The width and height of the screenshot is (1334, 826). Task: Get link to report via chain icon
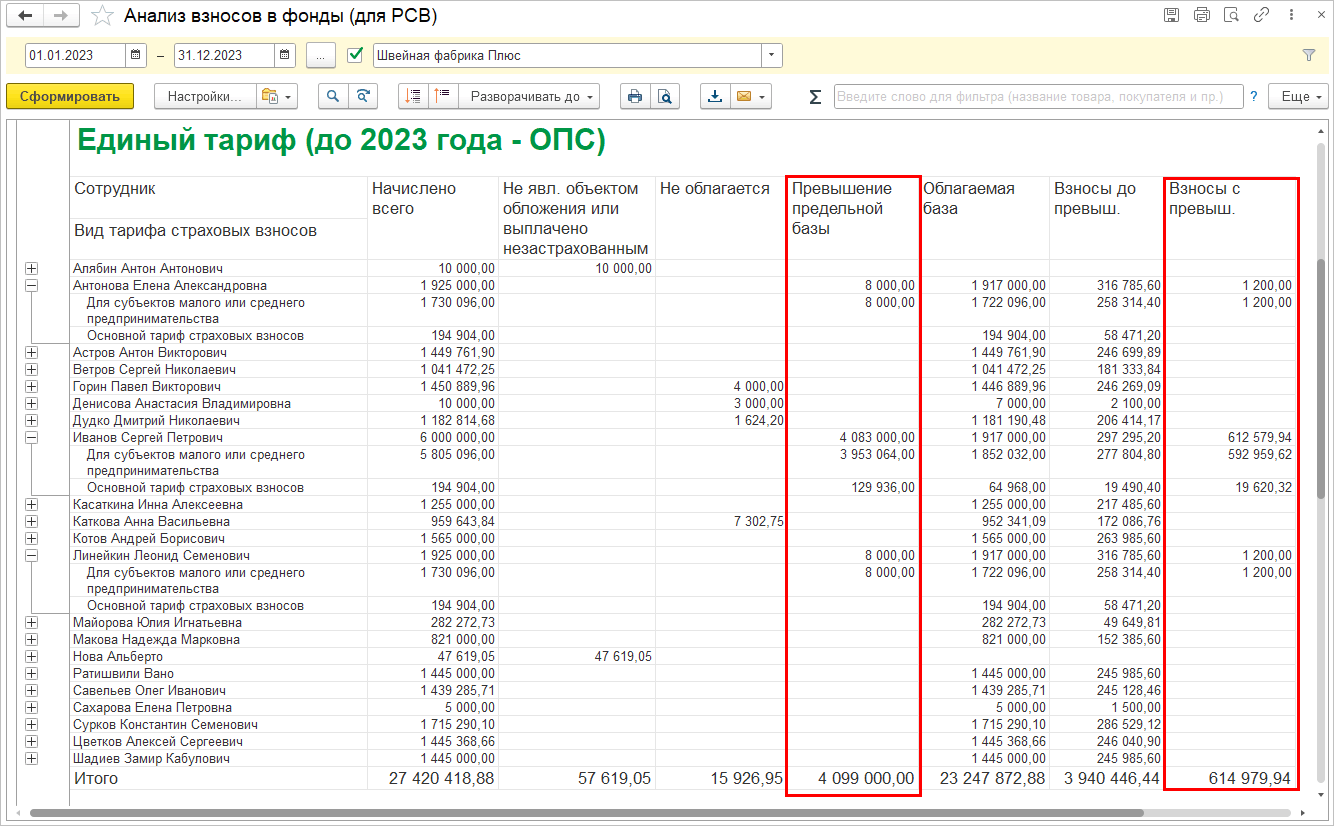tap(1262, 15)
